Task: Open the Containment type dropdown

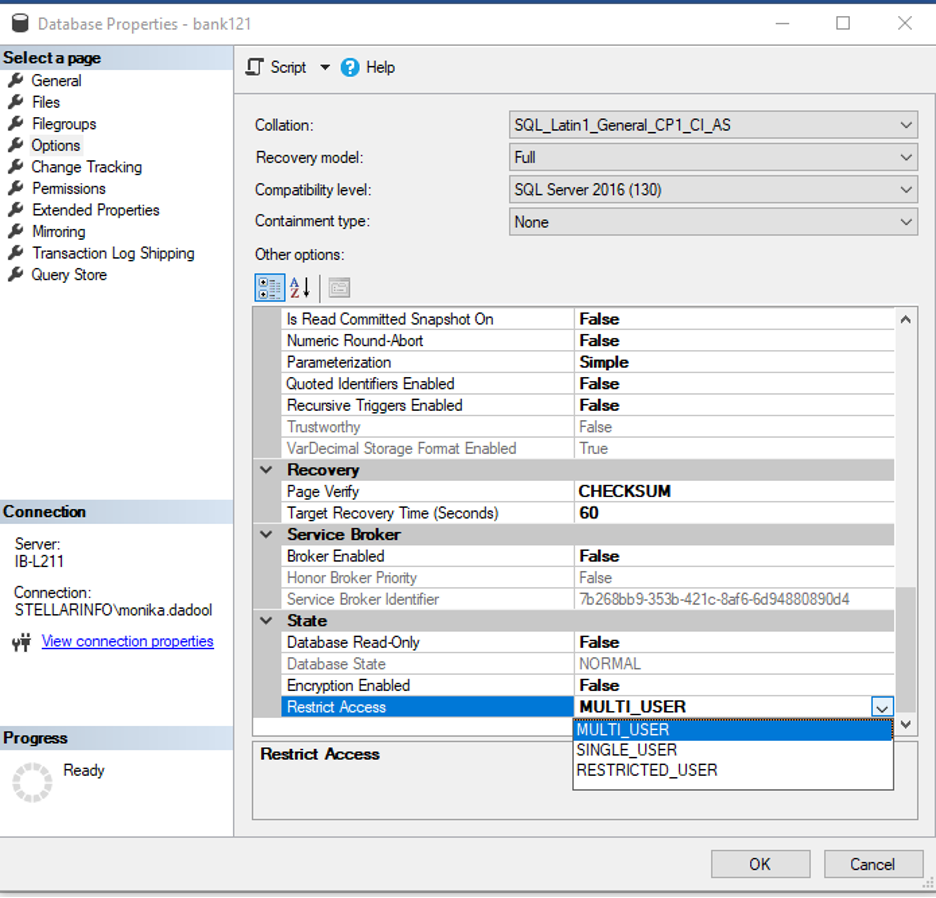Action: click(x=713, y=222)
